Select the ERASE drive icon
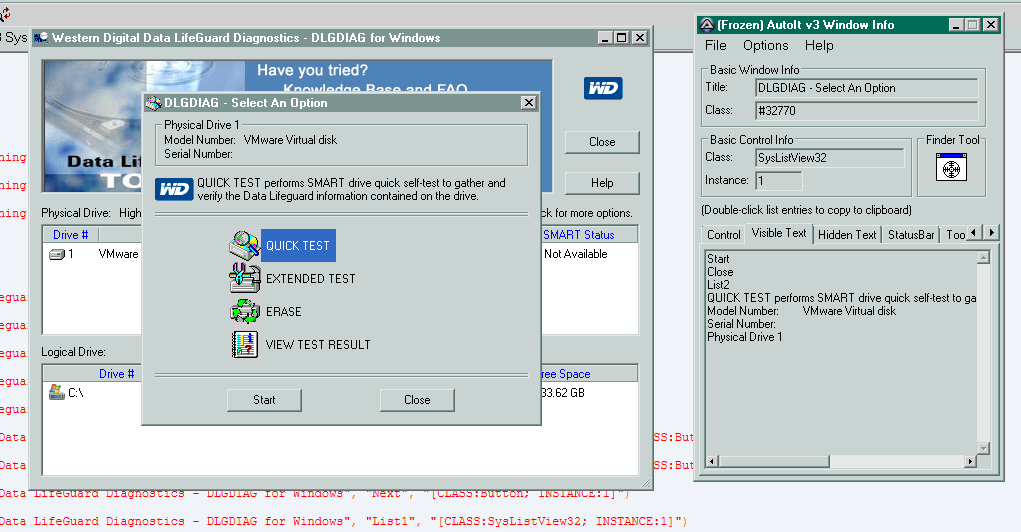Screen dimensions: 1021x532 tap(245, 312)
